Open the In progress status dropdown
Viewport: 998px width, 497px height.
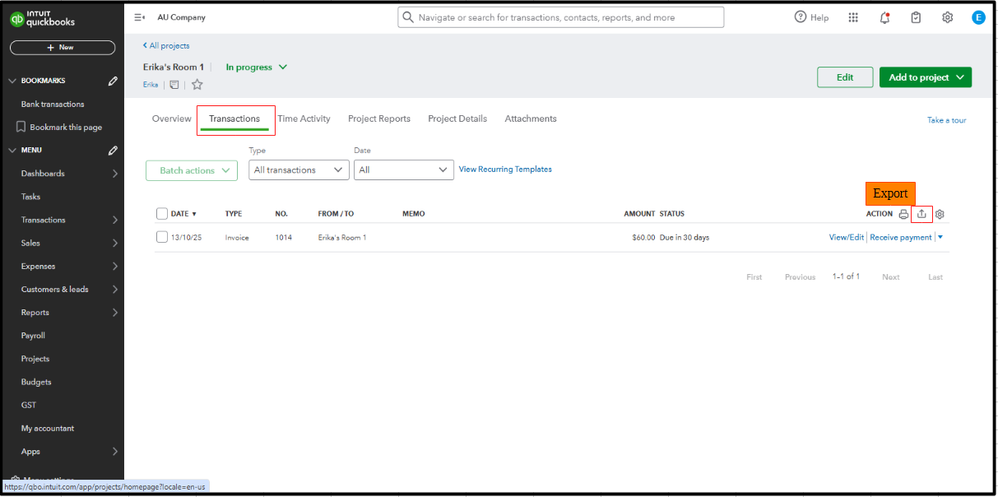coord(257,67)
